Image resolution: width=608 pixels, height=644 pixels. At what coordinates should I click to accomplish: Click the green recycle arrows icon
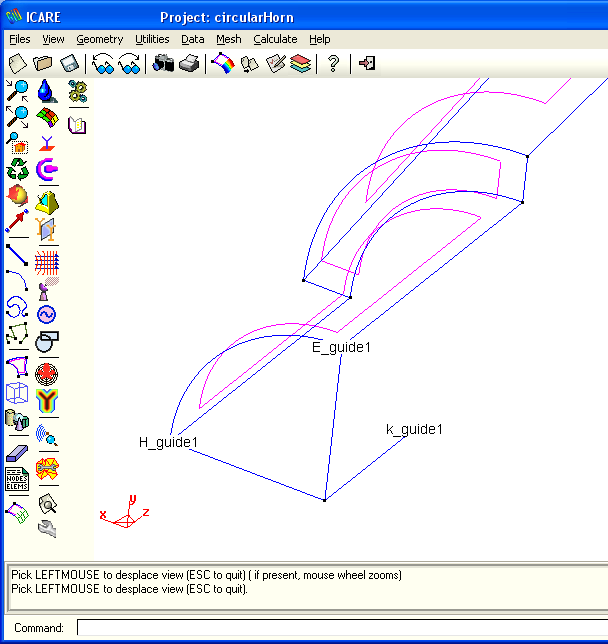[x=18, y=169]
